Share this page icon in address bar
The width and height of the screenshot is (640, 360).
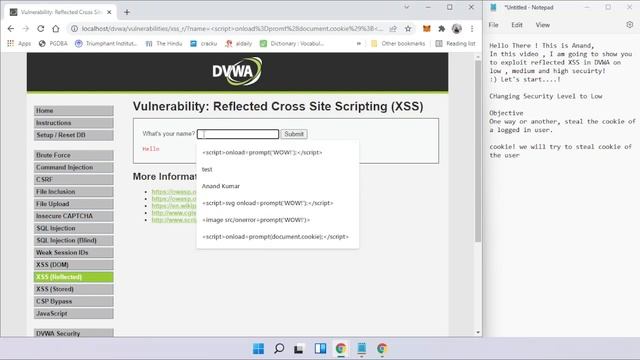393,29
